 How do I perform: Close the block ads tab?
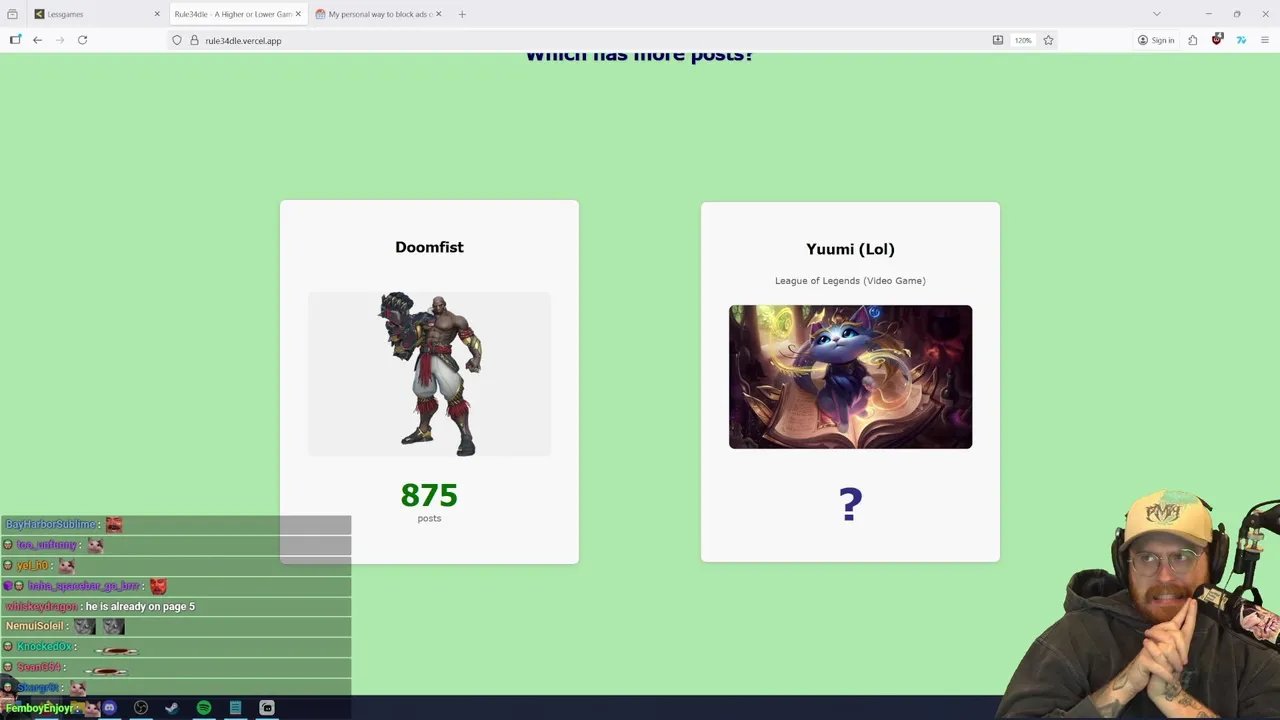pyautogui.click(x=438, y=14)
